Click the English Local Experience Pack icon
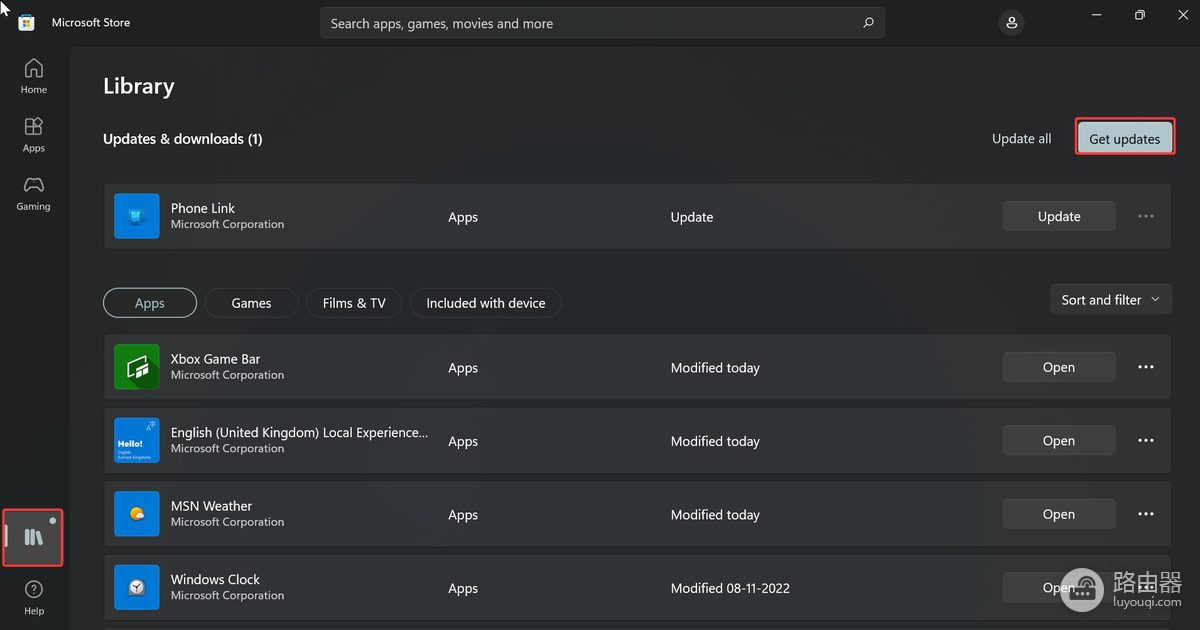Screen dimensions: 1200x630 (137, 441)
